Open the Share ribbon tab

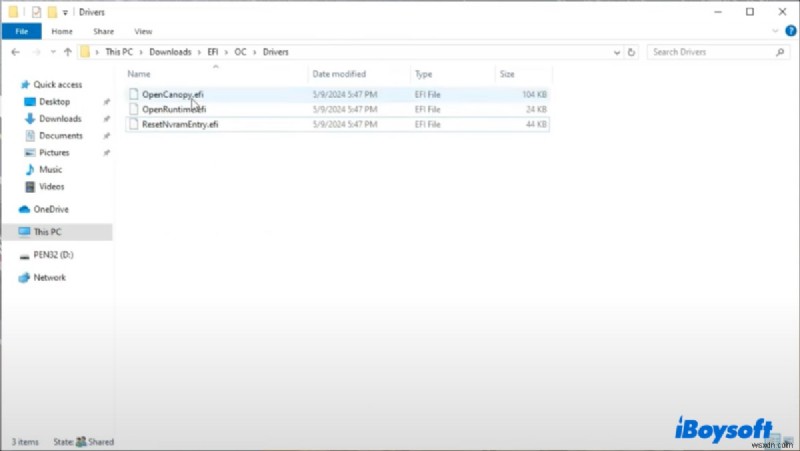coord(104,31)
